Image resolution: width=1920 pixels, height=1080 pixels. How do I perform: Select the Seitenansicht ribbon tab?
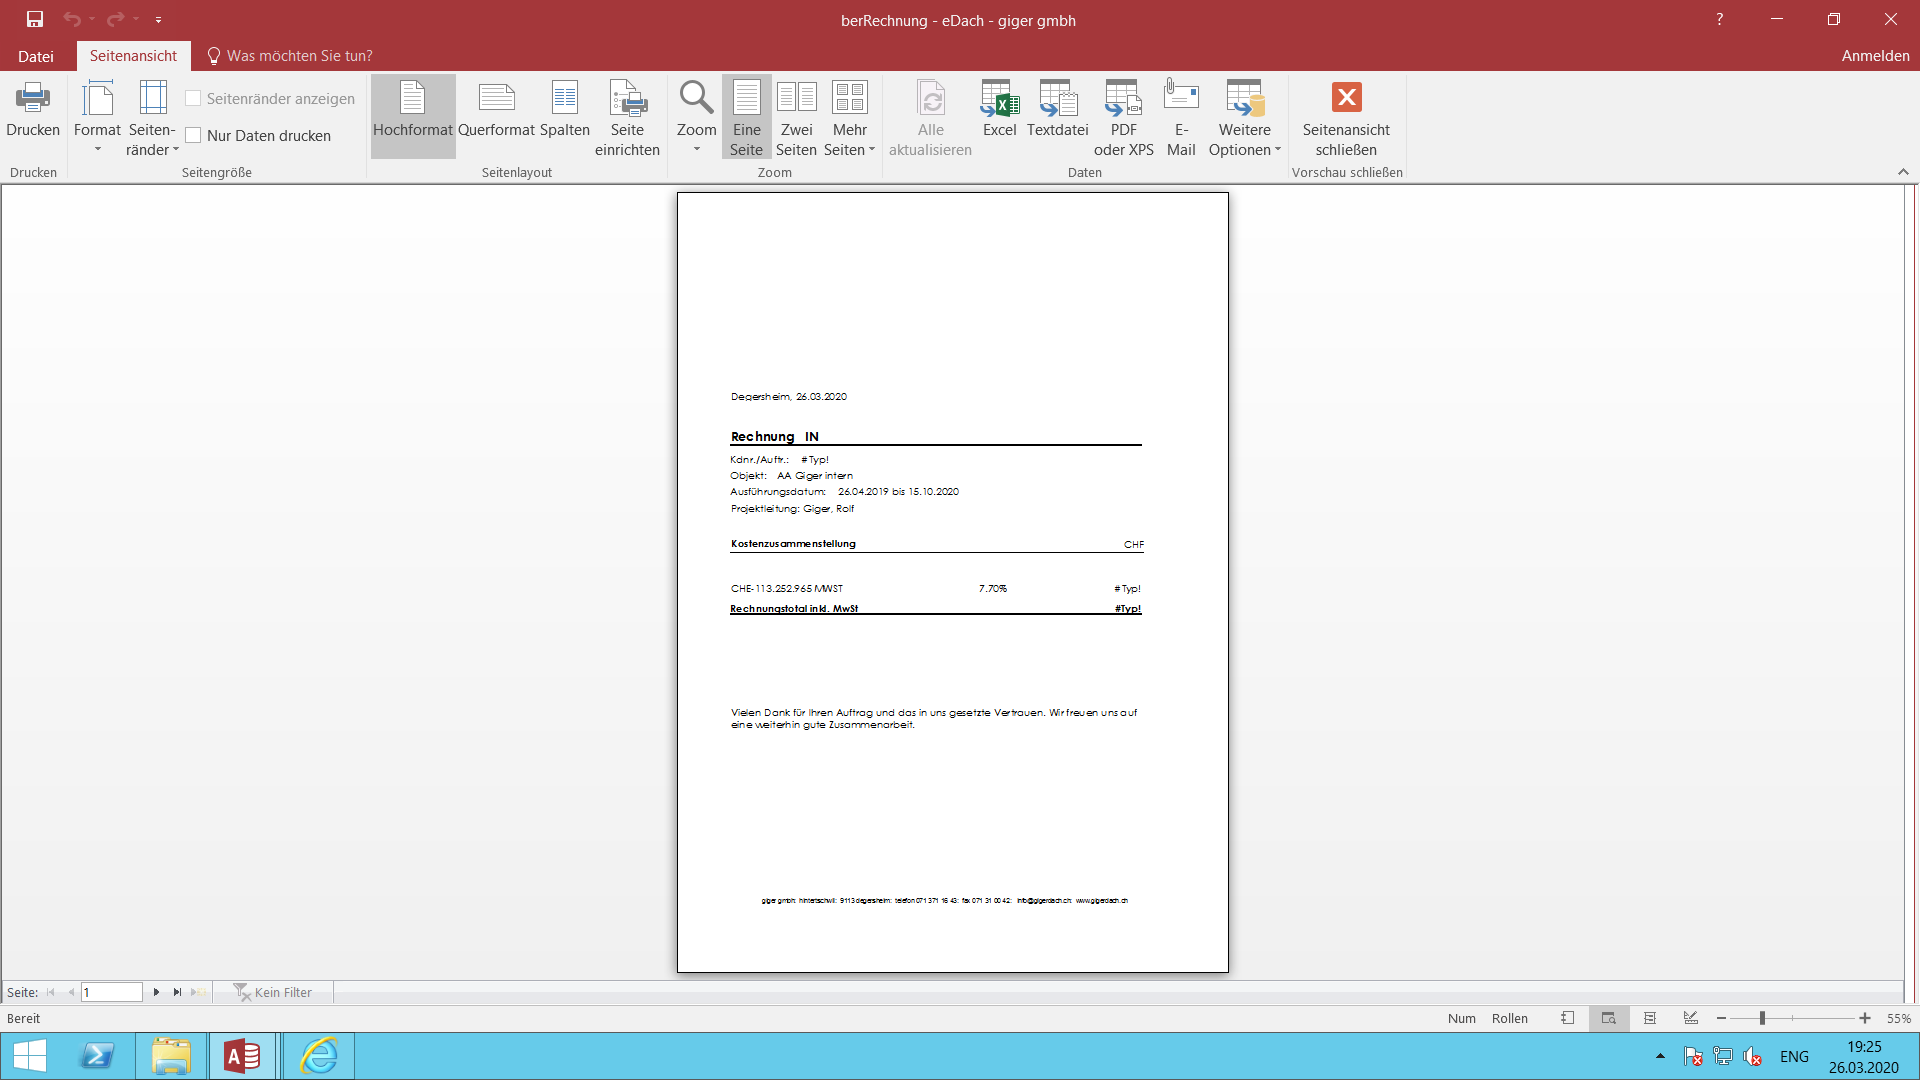(133, 56)
